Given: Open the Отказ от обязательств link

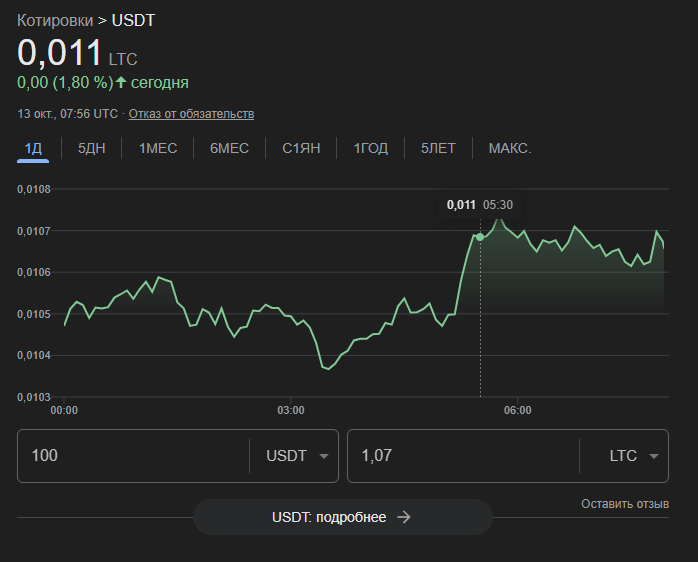Looking at the screenshot, I should (x=191, y=114).
